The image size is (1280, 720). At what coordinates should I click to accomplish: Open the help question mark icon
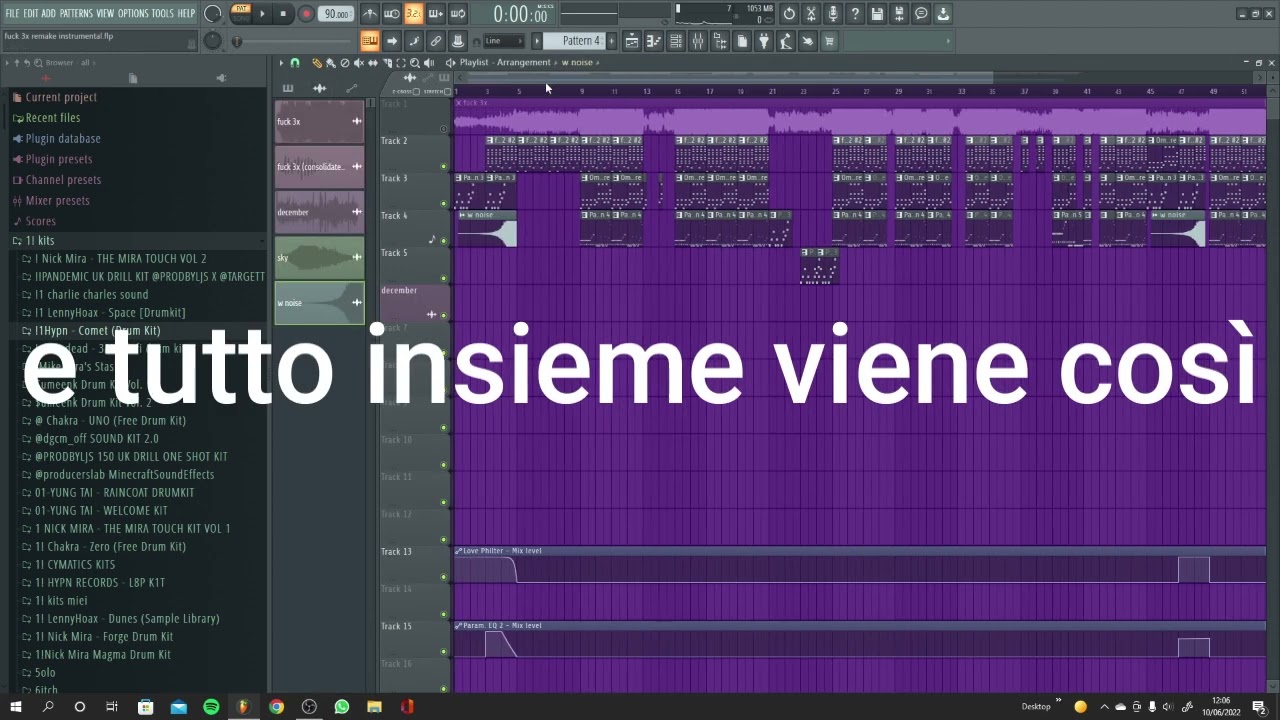855,14
